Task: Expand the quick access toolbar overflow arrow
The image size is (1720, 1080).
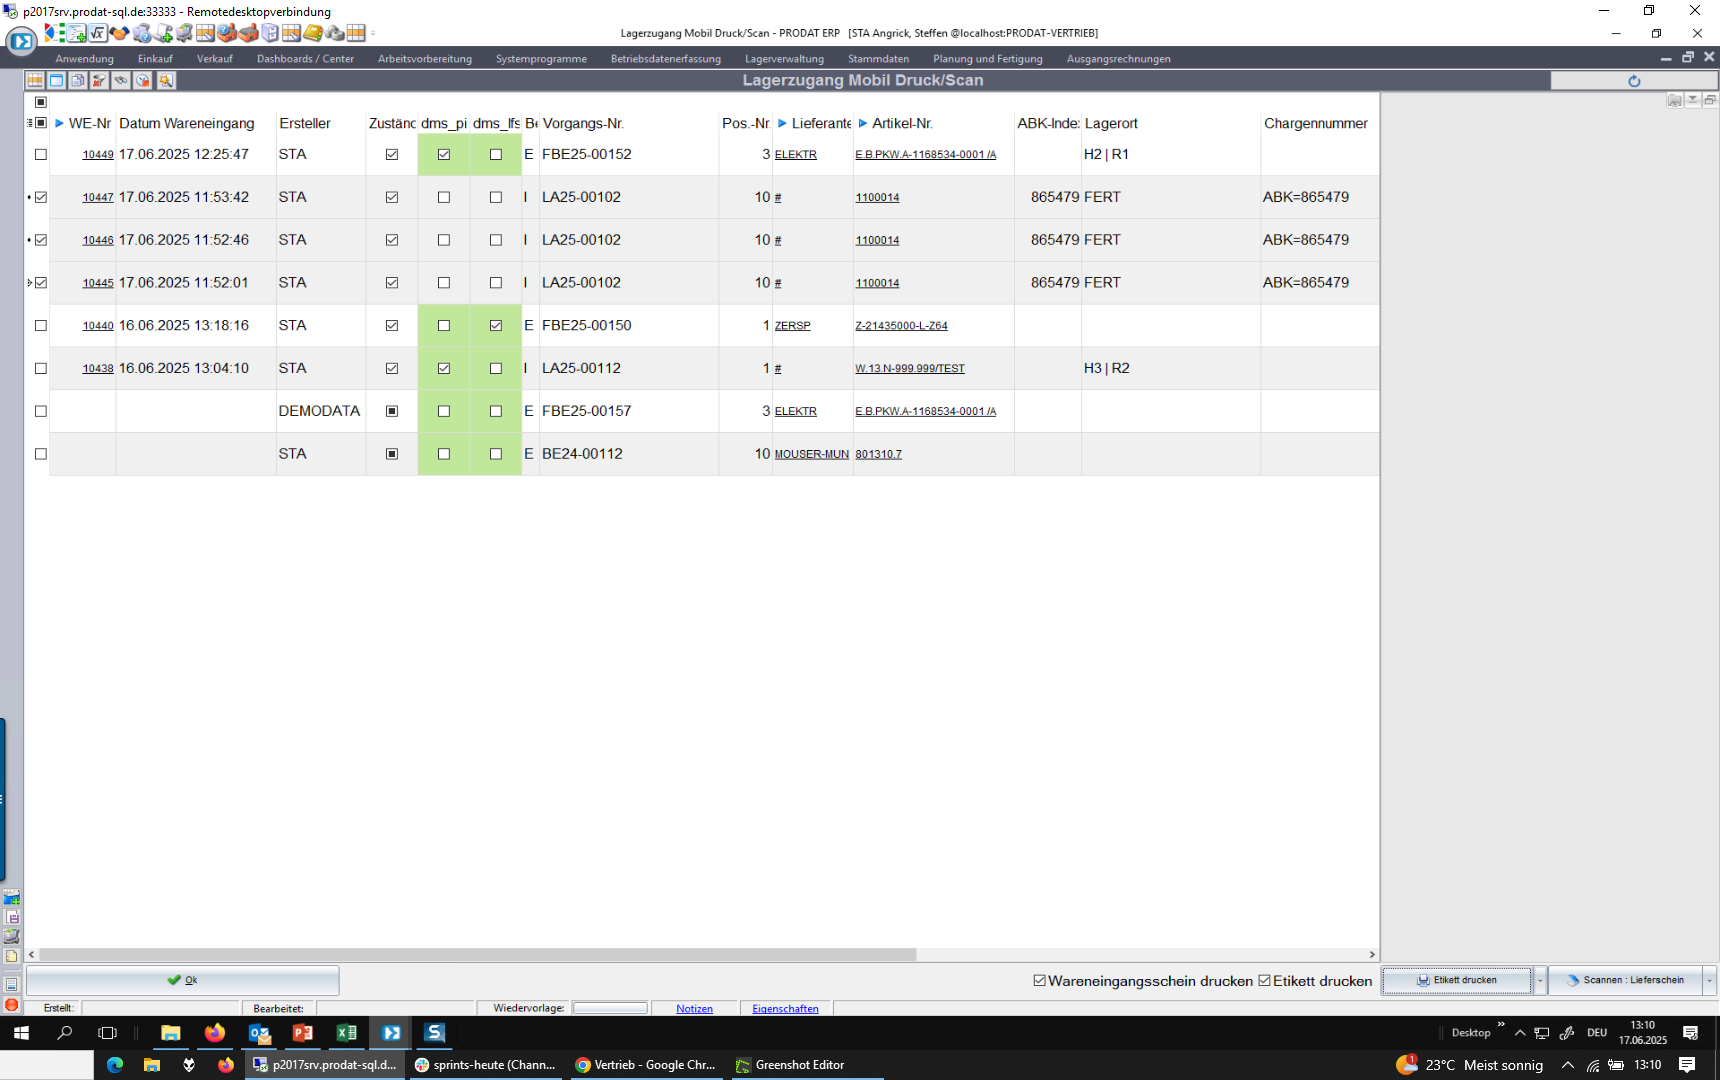Action: point(374,33)
